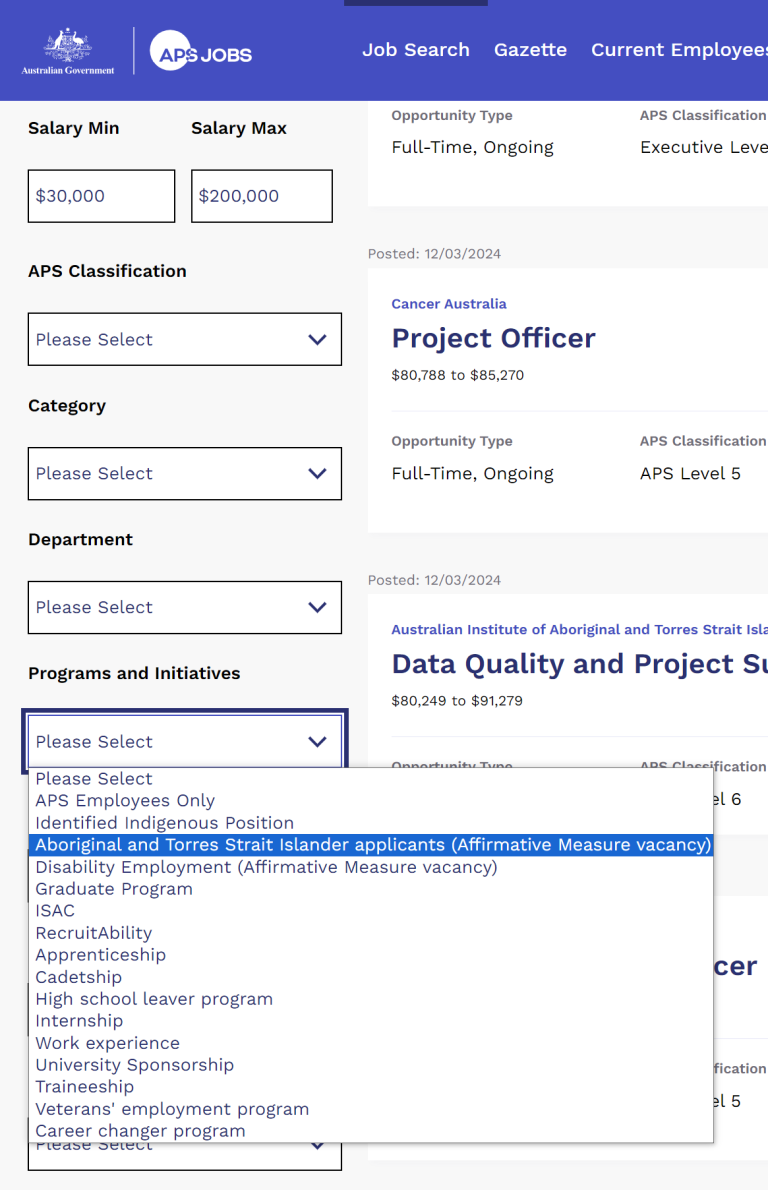Click the APS Jobs logo
768x1190 pixels.
pos(201,52)
